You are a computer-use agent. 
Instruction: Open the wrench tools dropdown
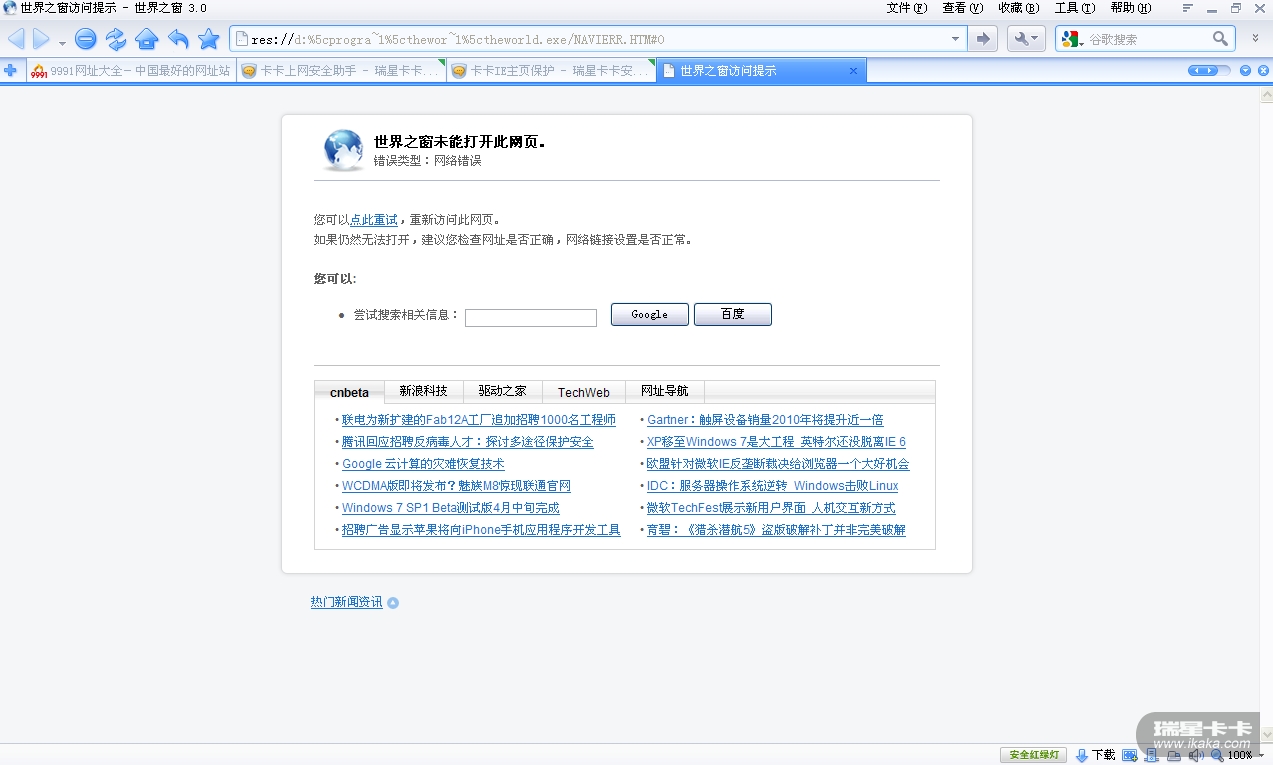tap(1025, 39)
